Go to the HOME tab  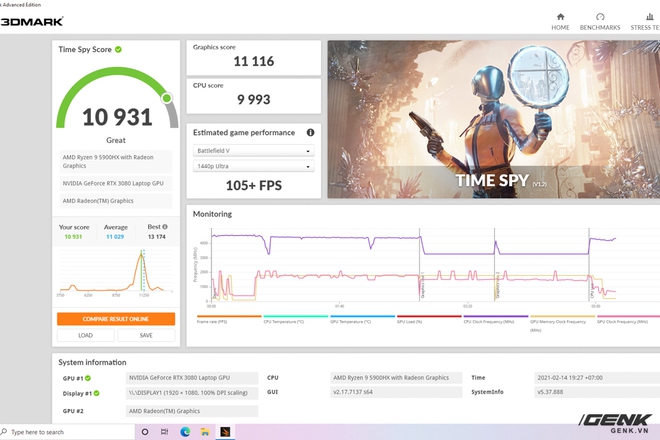pos(560,22)
